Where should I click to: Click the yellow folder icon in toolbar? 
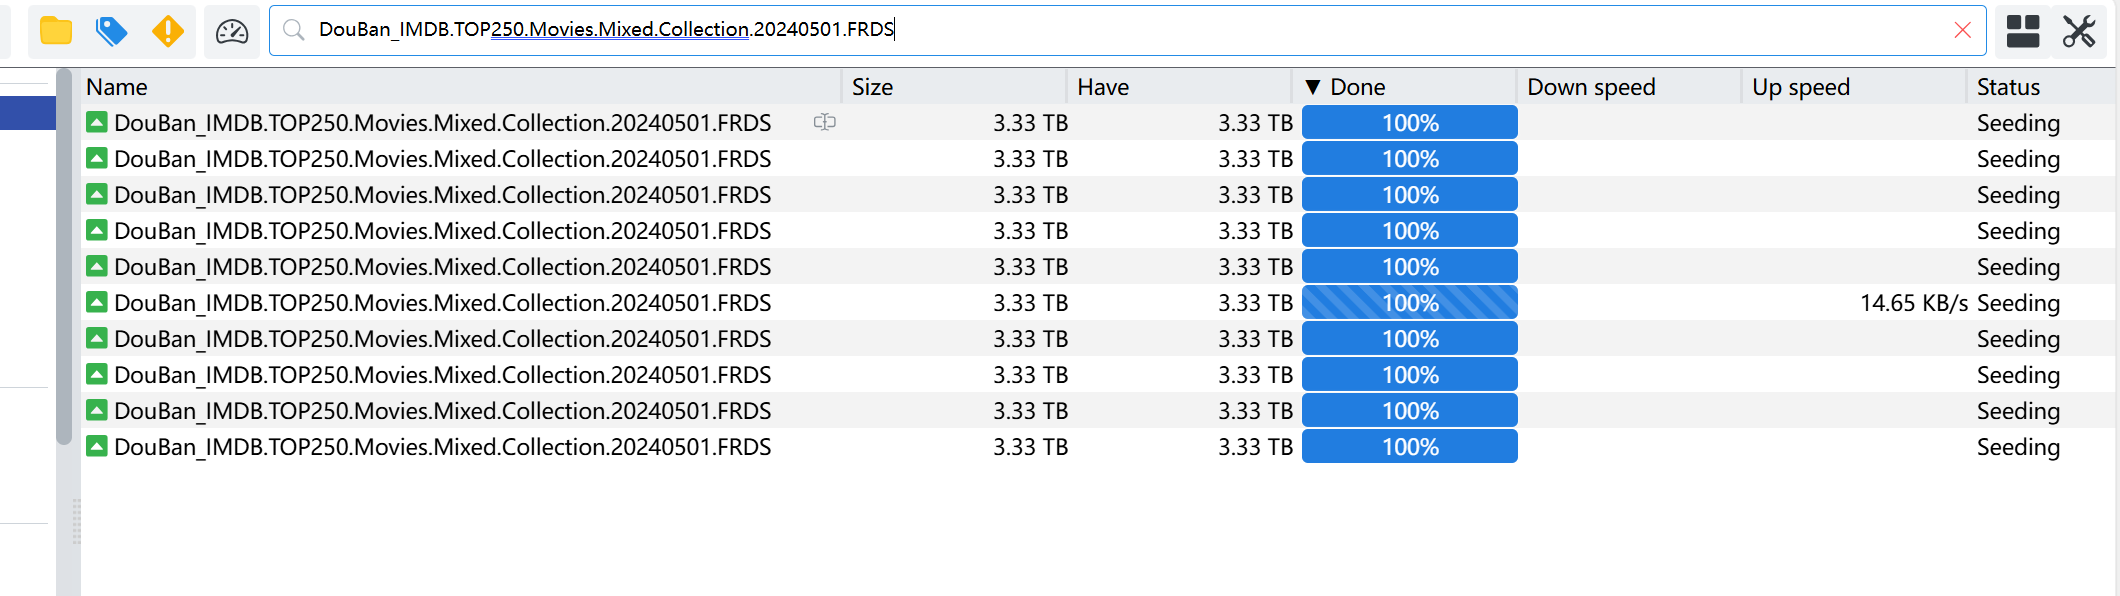point(56,31)
